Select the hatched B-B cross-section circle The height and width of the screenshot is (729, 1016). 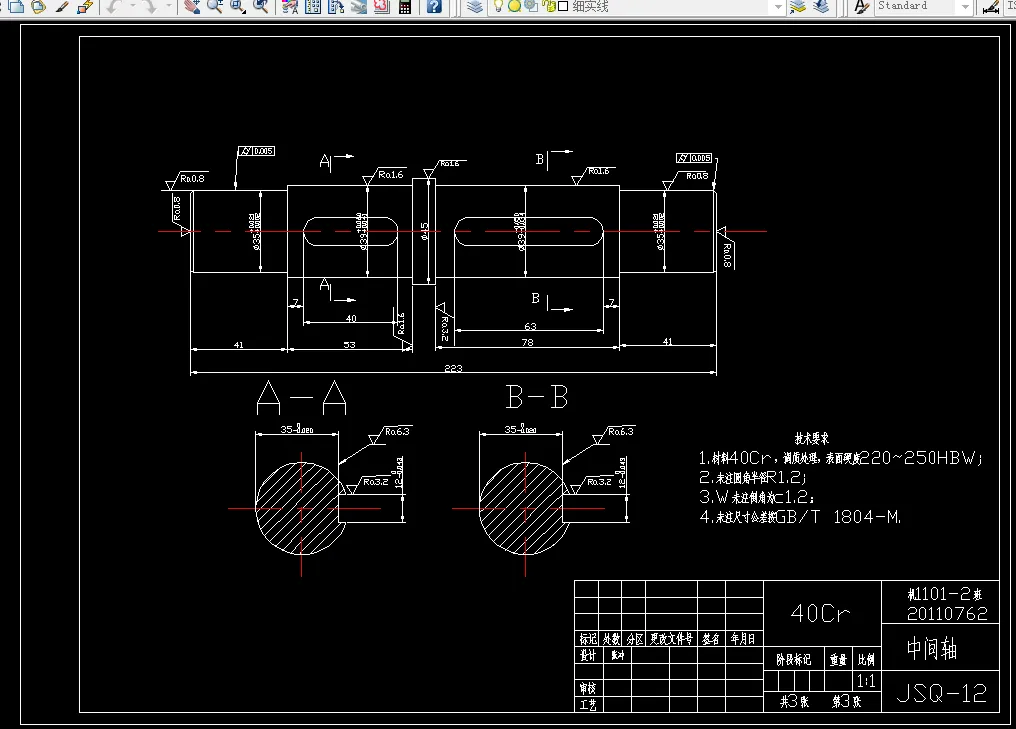(524, 509)
